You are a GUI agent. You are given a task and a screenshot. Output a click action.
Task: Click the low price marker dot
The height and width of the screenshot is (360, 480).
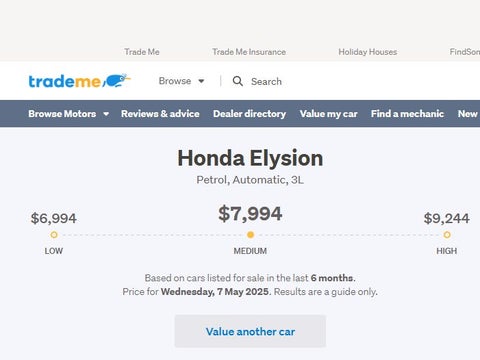point(54,235)
